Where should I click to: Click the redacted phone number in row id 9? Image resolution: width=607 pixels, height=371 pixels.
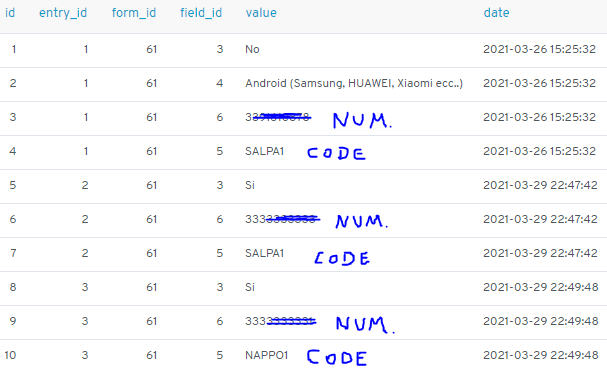pos(281,321)
